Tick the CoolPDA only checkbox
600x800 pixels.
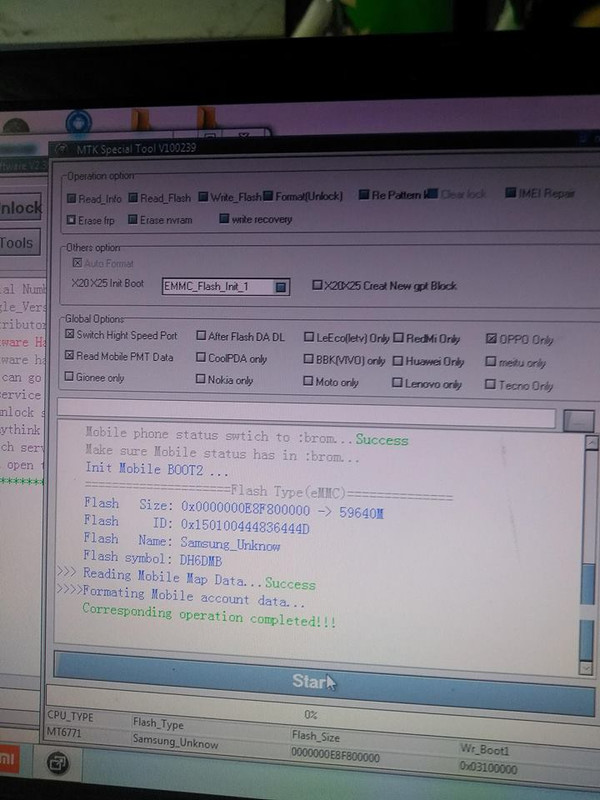point(201,357)
